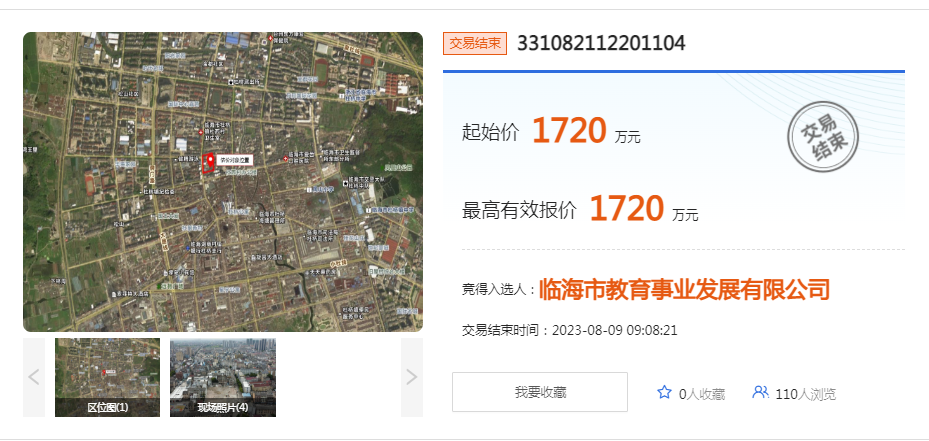Click the 交易结束 status tag

(x=475, y=43)
